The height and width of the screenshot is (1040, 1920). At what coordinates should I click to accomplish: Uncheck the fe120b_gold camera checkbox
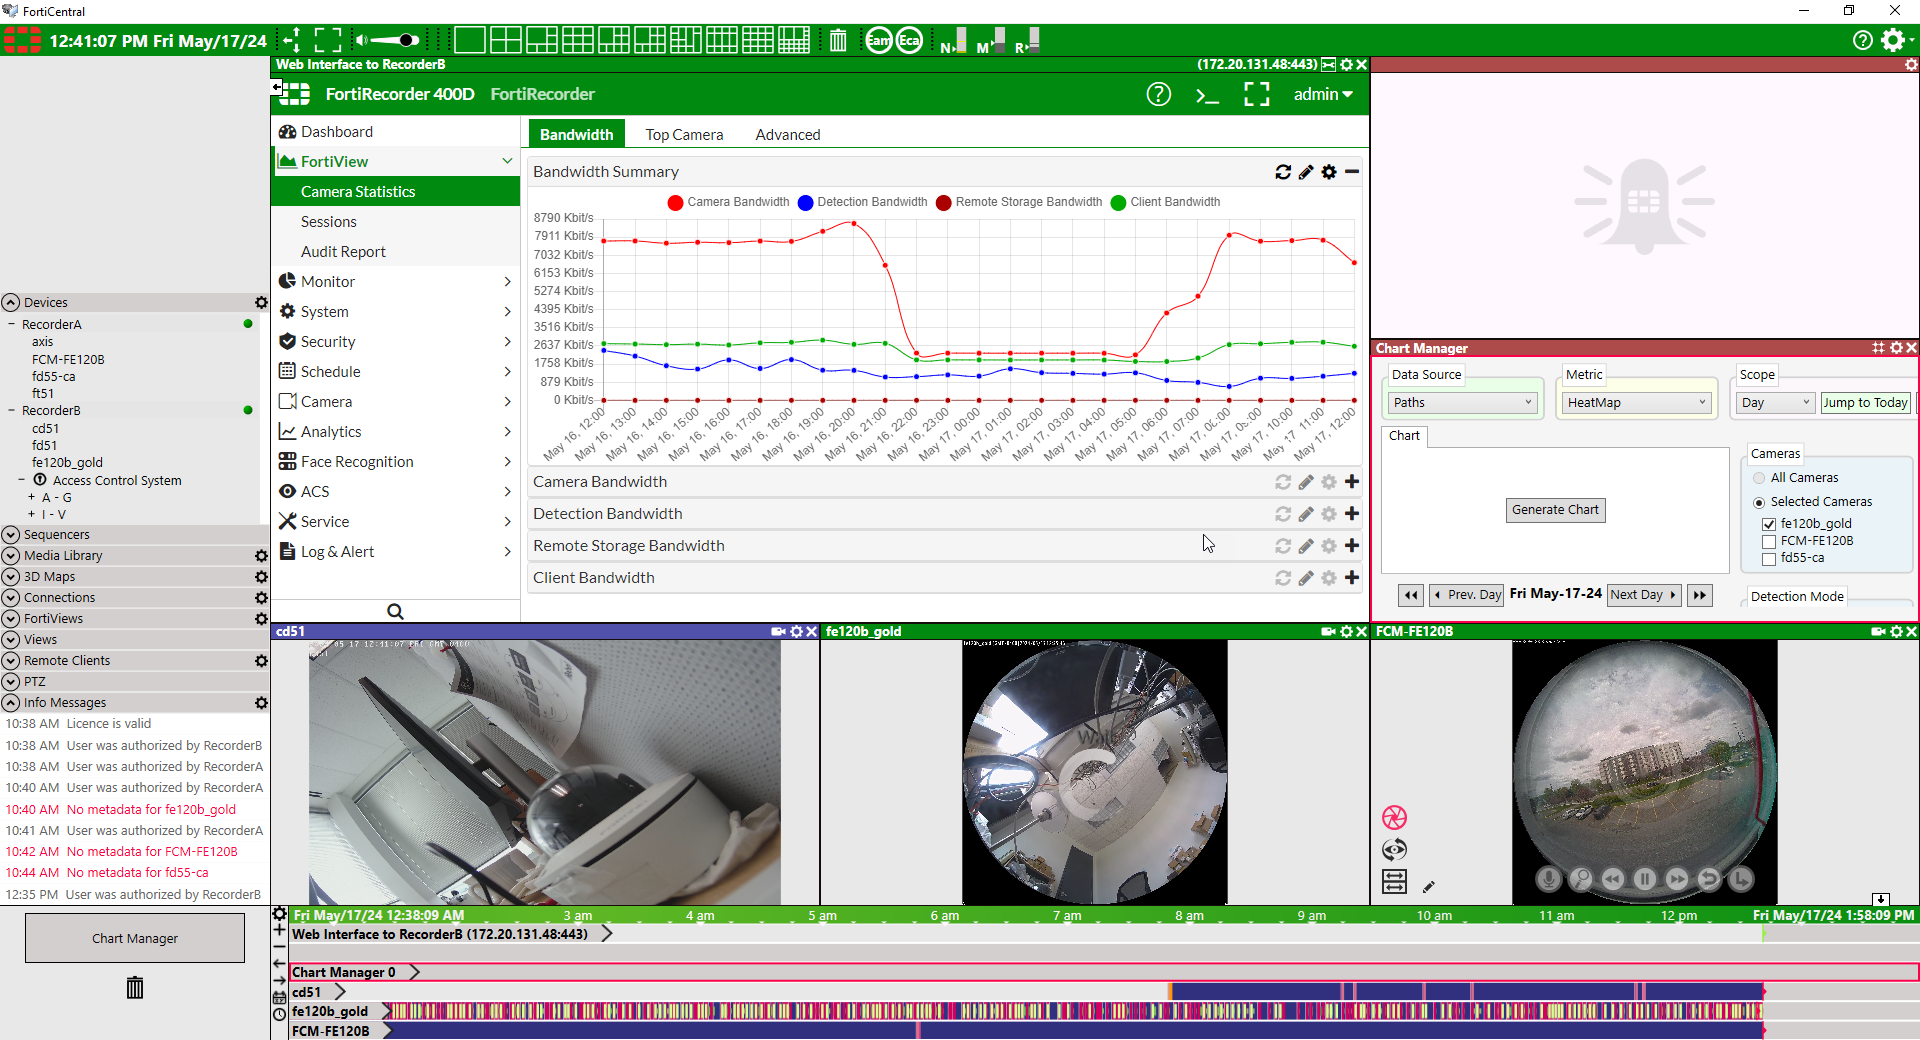[1769, 524]
